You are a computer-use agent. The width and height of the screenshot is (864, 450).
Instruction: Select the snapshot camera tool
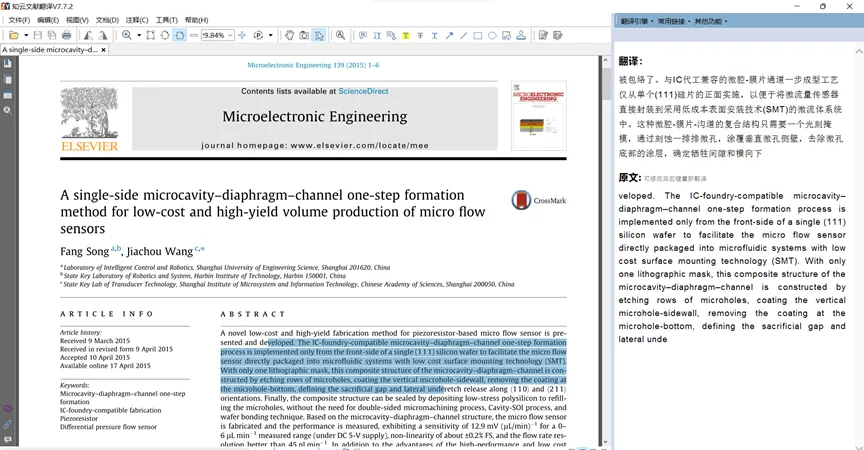pyautogui.click(x=304, y=35)
